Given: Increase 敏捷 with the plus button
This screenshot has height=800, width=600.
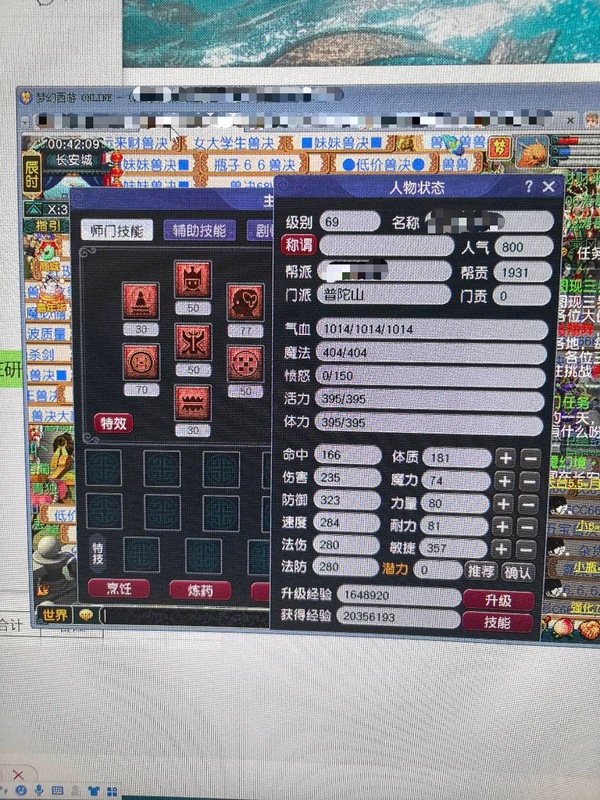Looking at the screenshot, I should pos(501,548).
